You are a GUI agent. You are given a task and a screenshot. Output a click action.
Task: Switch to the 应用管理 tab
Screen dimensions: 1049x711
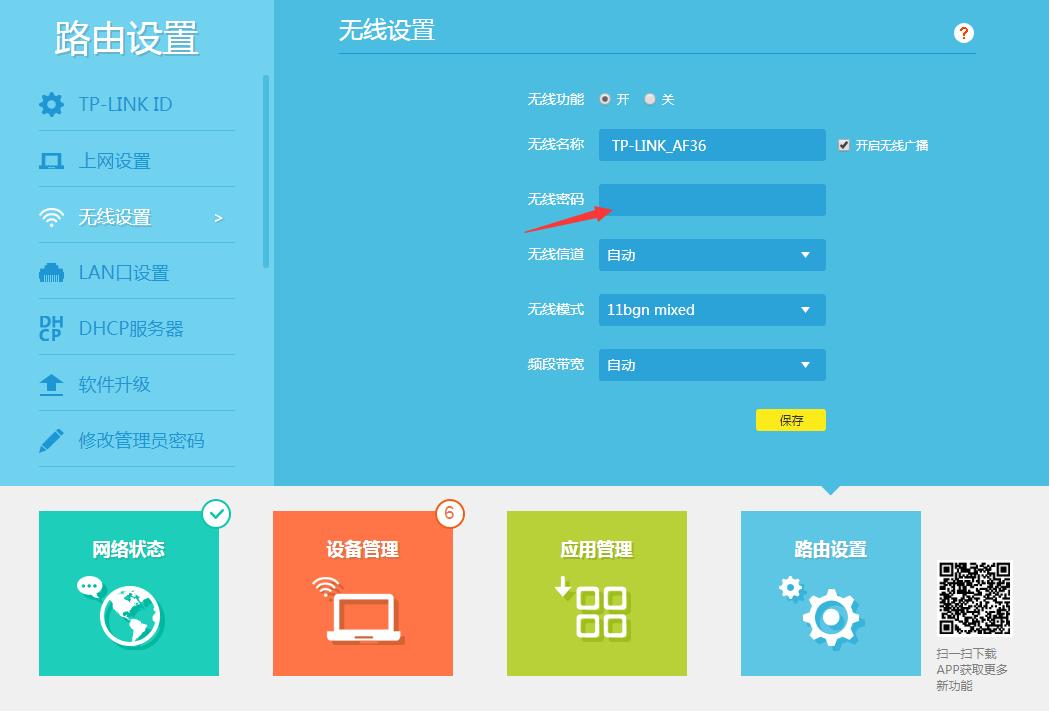[x=596, y=593]
